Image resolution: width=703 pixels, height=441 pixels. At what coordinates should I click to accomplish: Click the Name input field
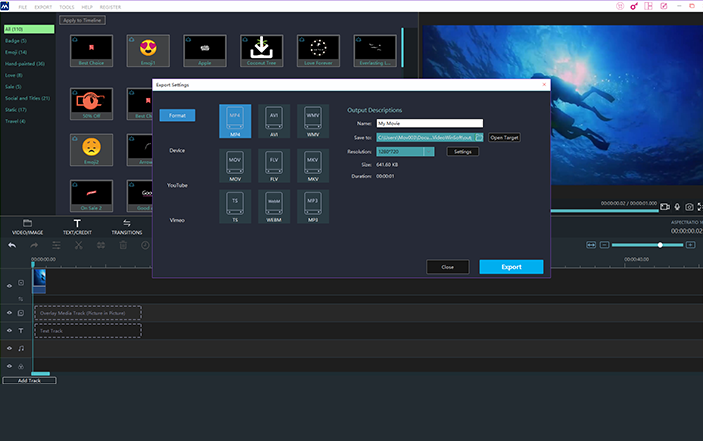[429, 123]
